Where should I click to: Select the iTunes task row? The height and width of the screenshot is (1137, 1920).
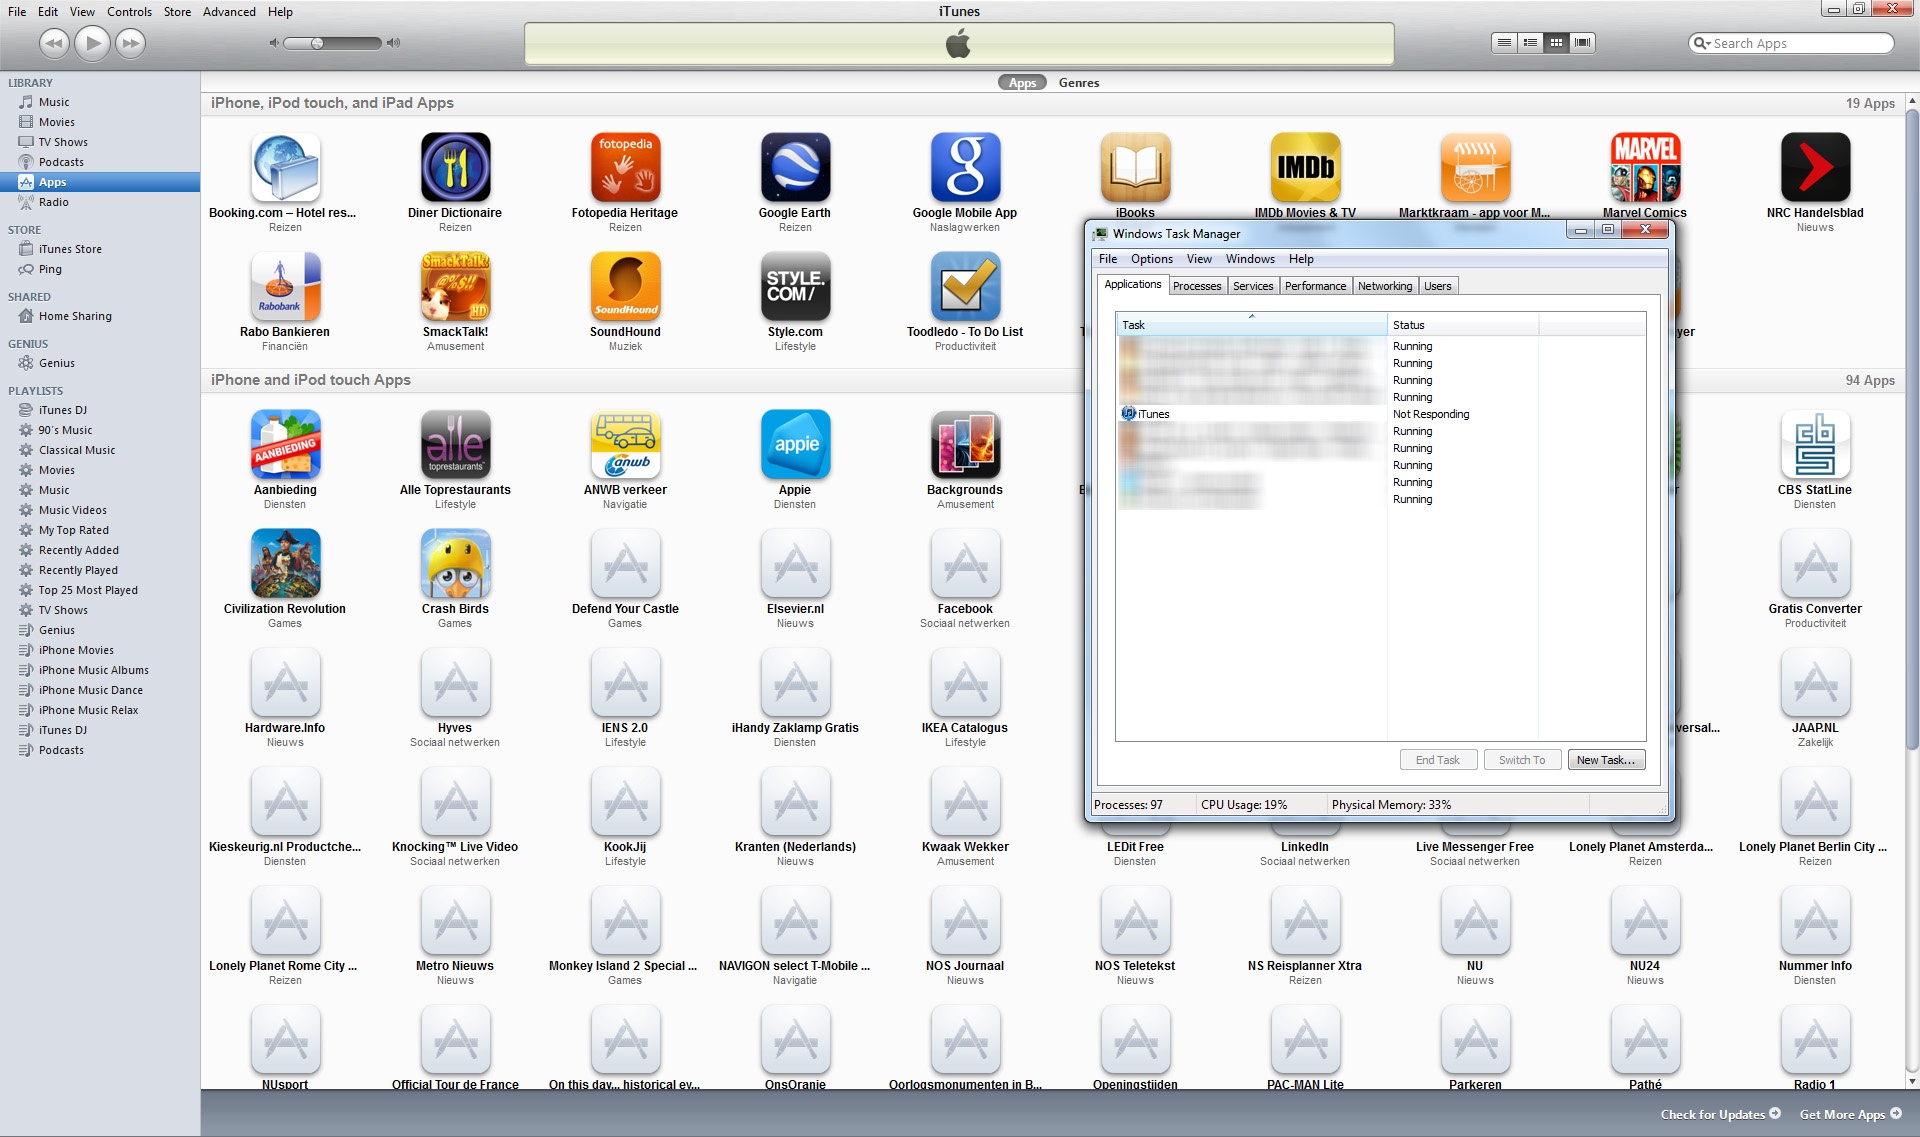1153,414
